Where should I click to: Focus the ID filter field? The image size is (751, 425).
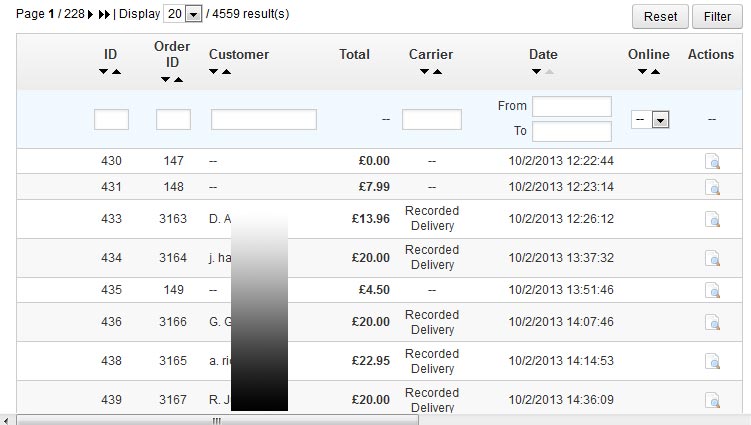coord(111,120)
